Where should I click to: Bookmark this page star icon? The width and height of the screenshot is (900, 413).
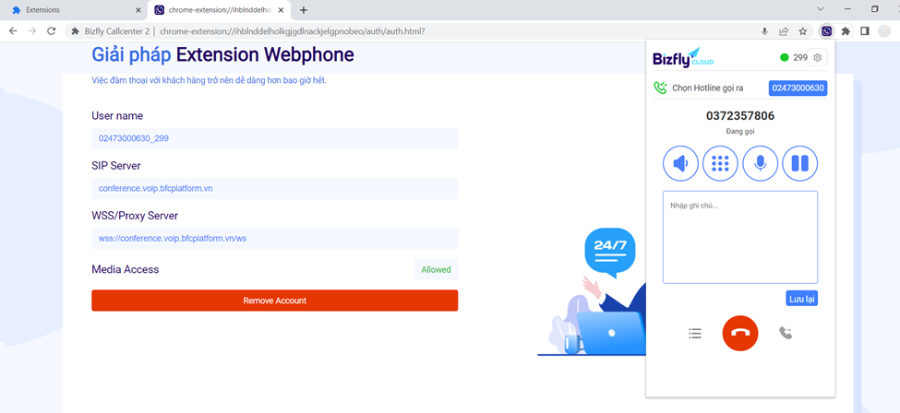pos(802,32)
